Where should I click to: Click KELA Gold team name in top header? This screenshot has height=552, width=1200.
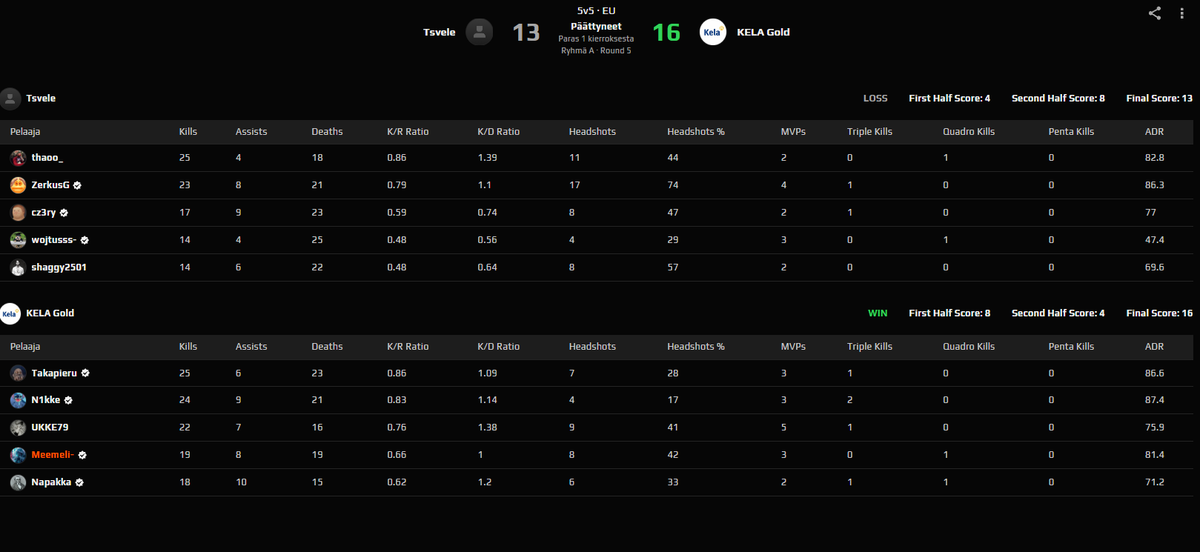[763, 32]
